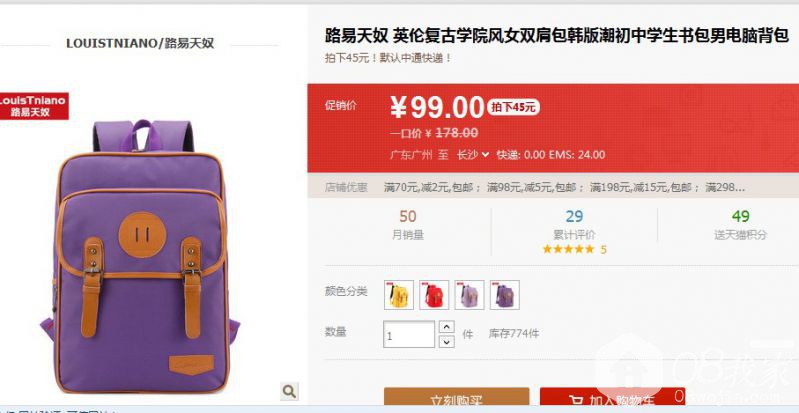The image size is (799, 413).
Task: Click 送天猫积分 points value 49
Action: (740, 217)
